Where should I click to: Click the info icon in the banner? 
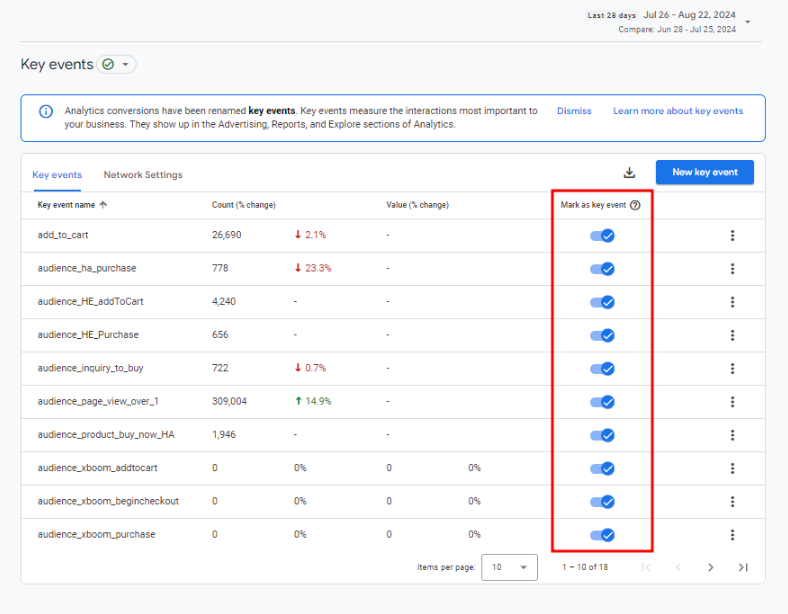click(x=46, y=111)
